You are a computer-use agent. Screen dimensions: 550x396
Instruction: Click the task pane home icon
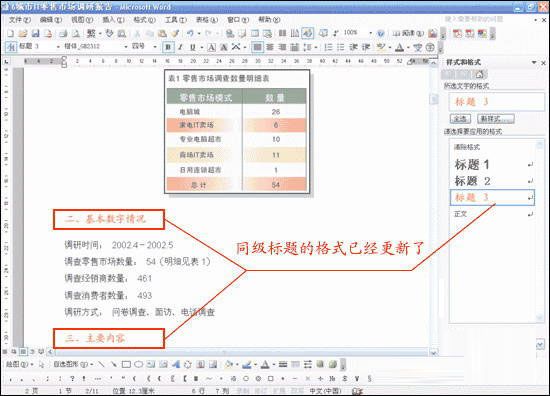[x=479, y=74]
